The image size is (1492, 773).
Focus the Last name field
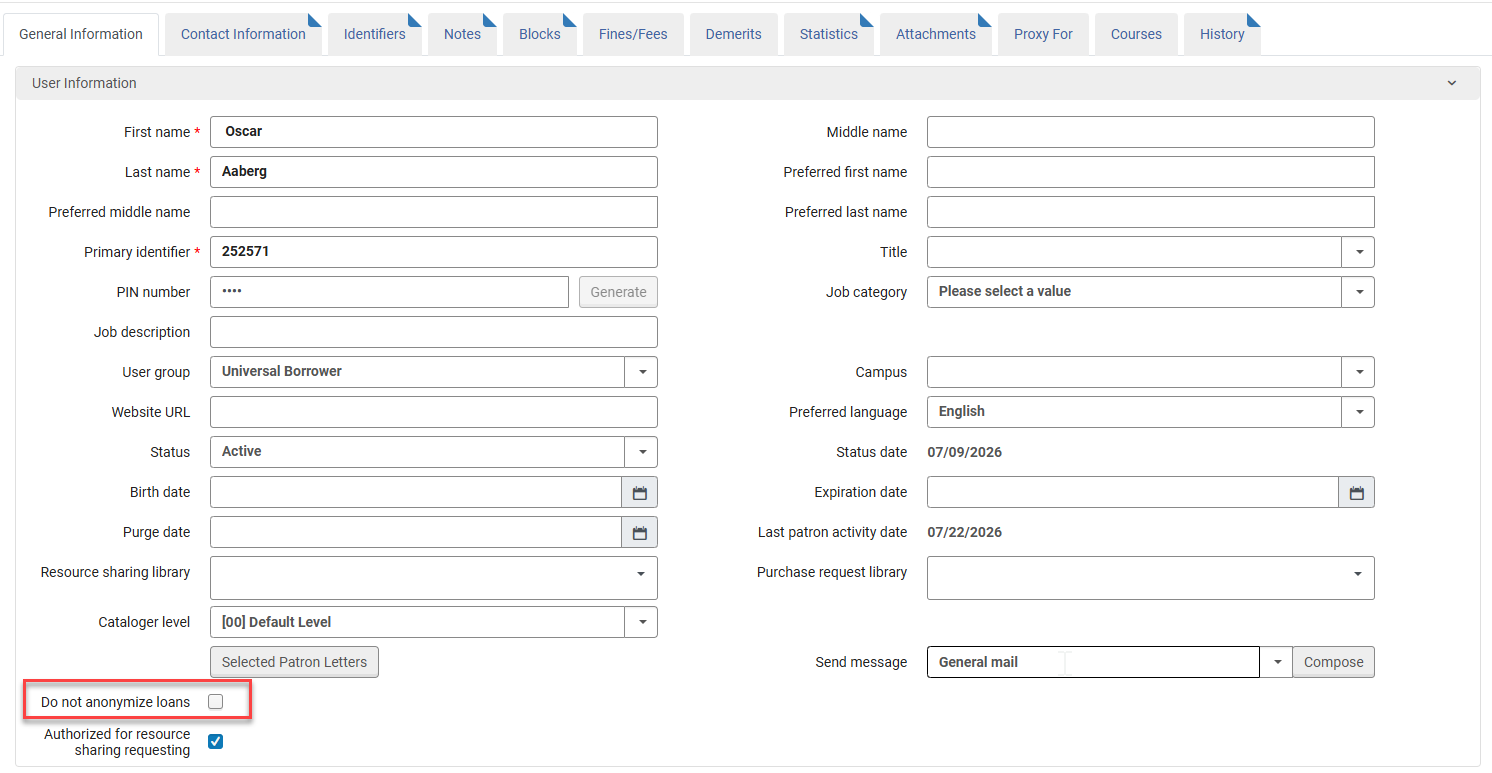[x=434, y=172]
